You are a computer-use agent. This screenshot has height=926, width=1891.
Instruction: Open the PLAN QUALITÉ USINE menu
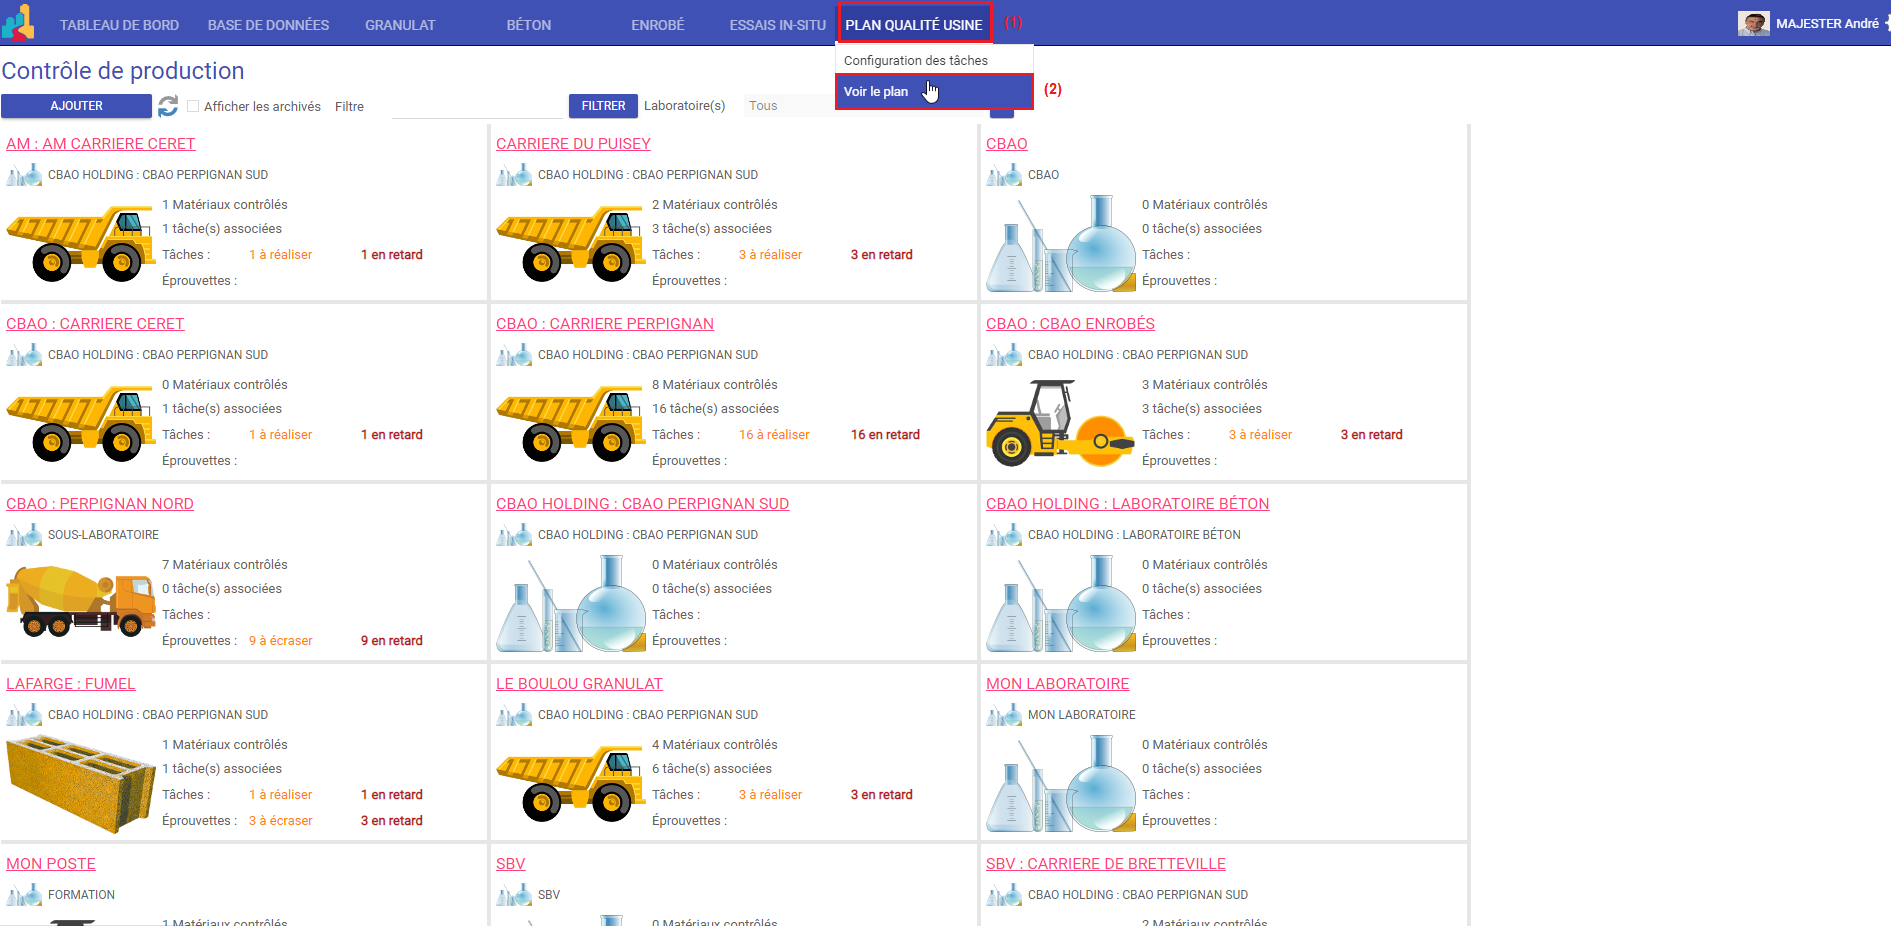[914, 24]
